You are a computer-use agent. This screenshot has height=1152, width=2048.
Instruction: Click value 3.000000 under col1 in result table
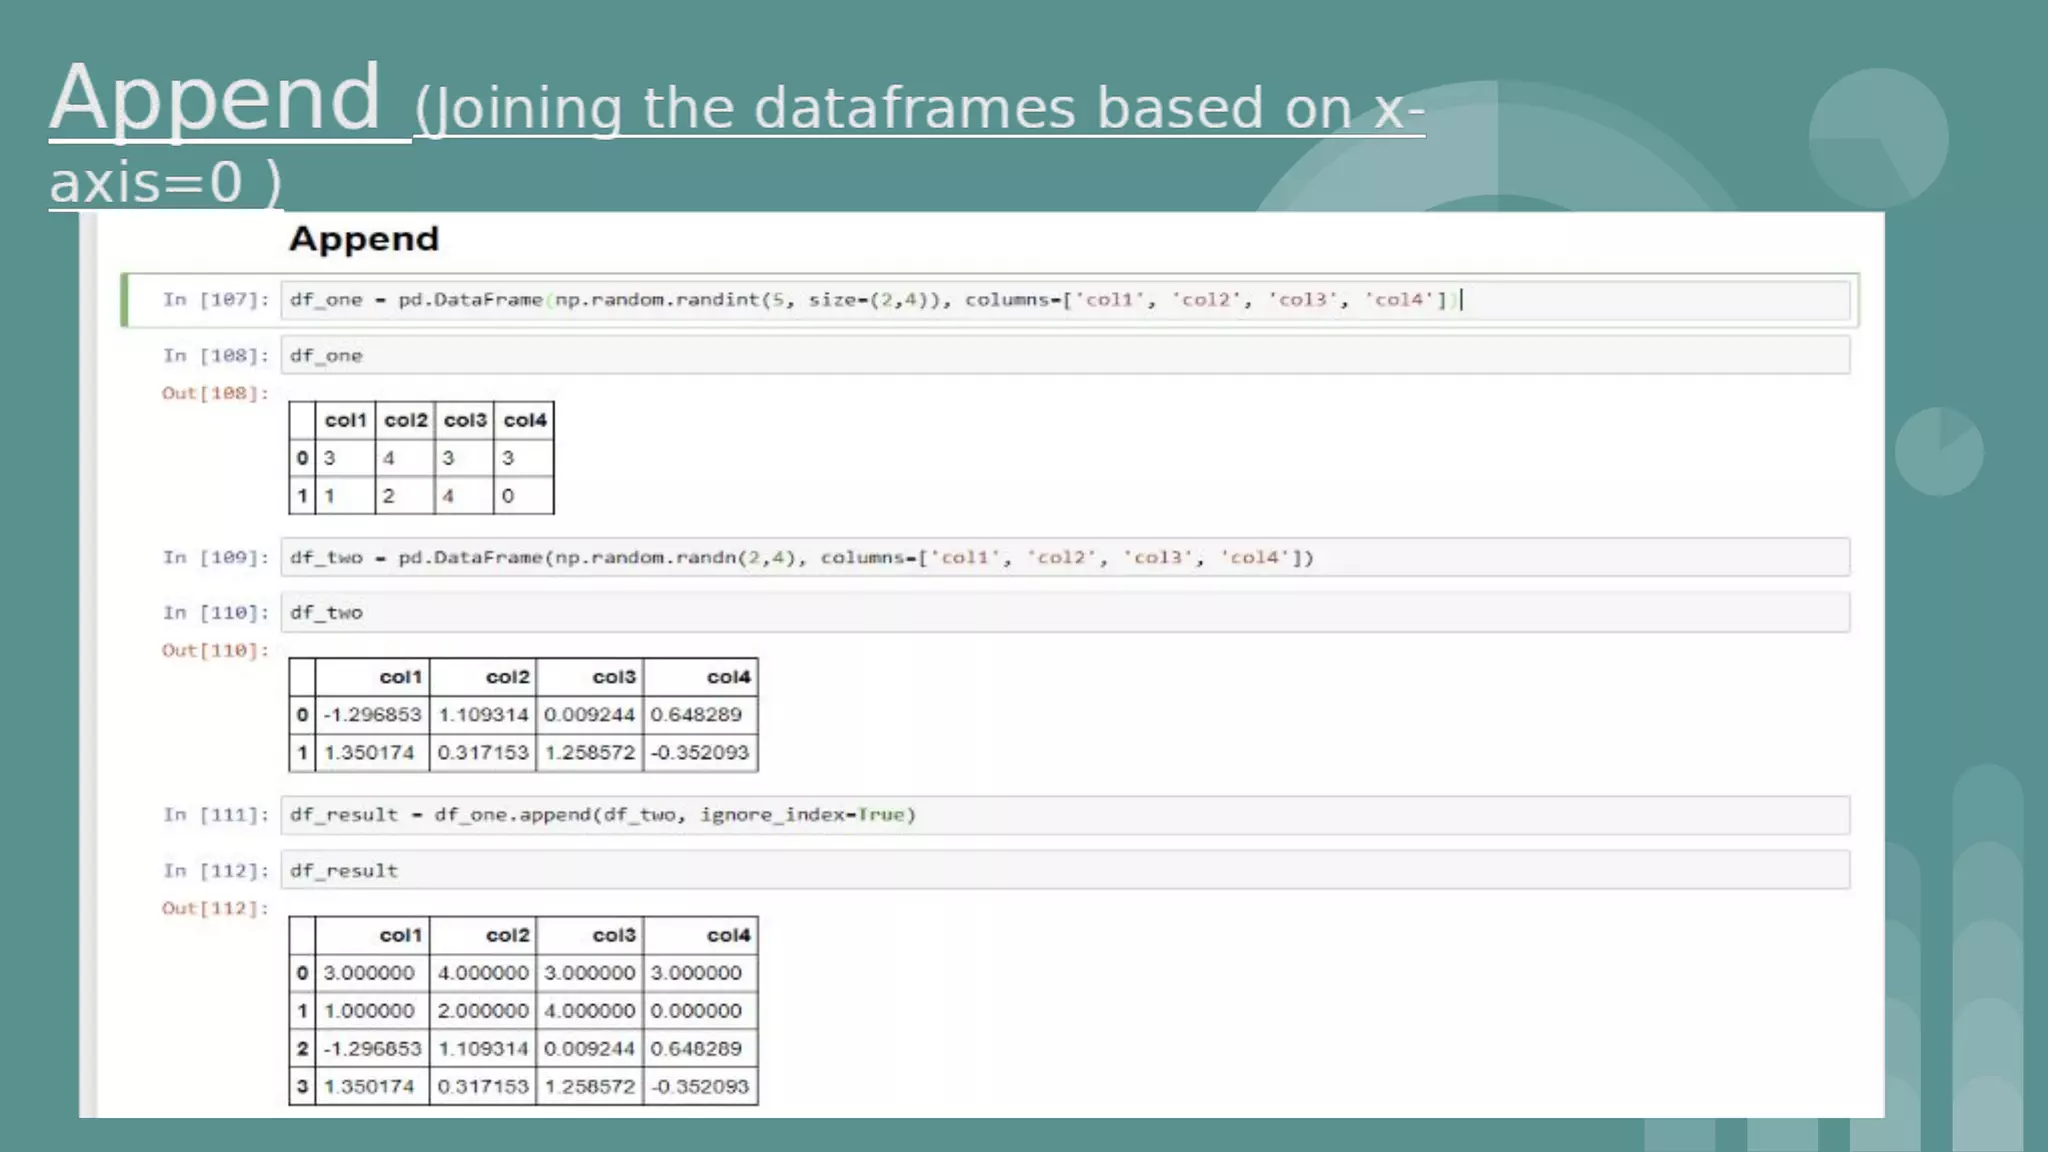[x=368, y=973]
